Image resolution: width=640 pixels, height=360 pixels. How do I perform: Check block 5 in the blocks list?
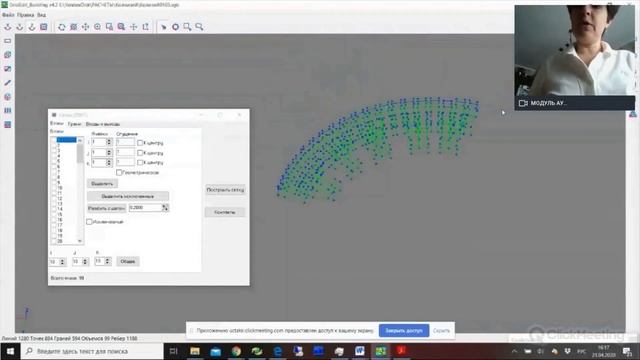(54, 161)
